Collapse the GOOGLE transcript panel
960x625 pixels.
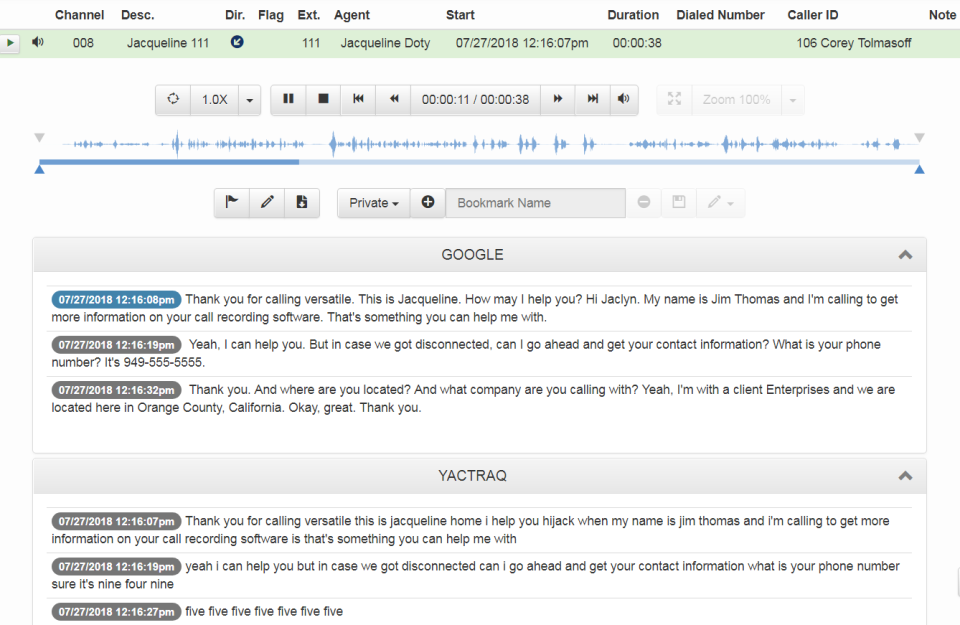point(905,255)
